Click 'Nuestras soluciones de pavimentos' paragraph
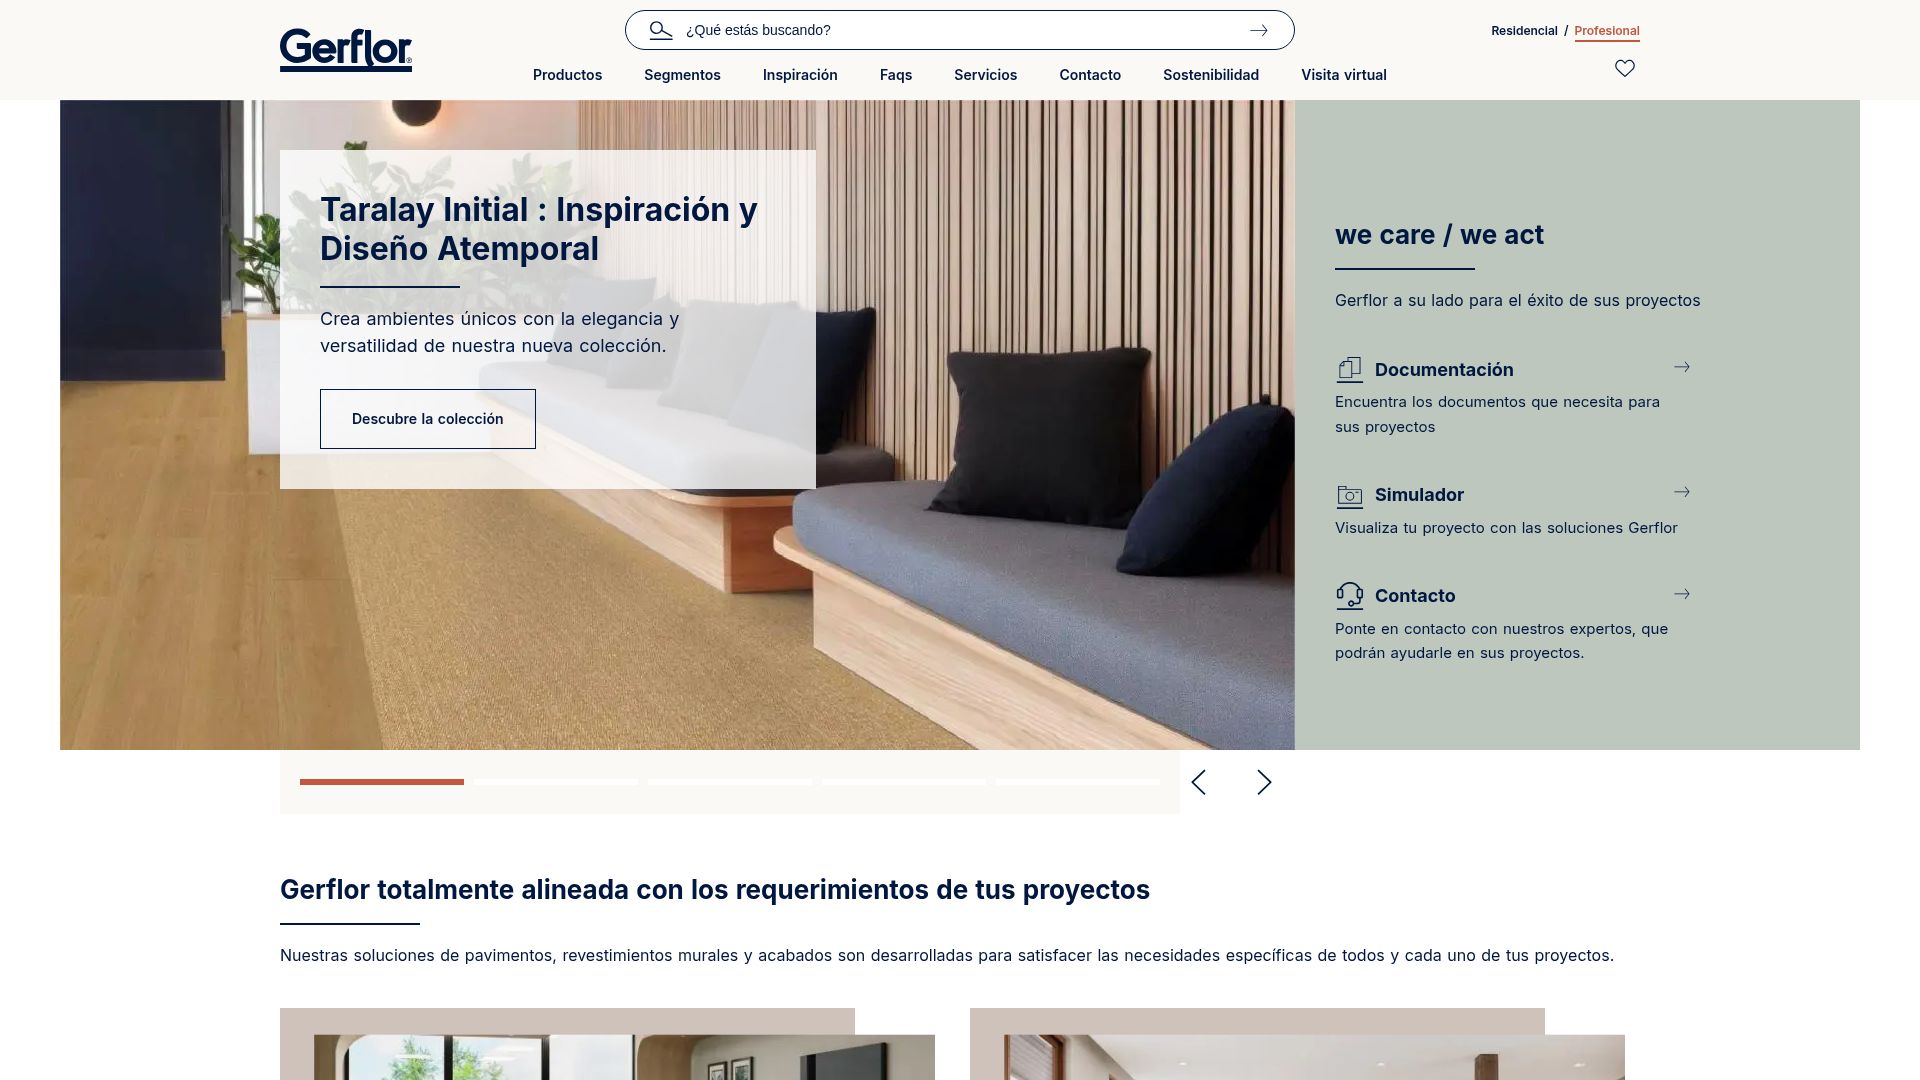 (x=947, y=956)
